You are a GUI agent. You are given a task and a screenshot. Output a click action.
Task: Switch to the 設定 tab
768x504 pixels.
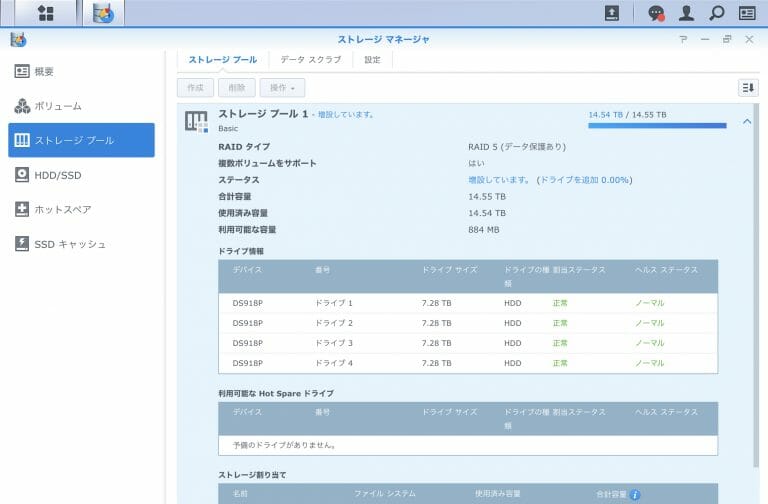(x=372, y=60)
